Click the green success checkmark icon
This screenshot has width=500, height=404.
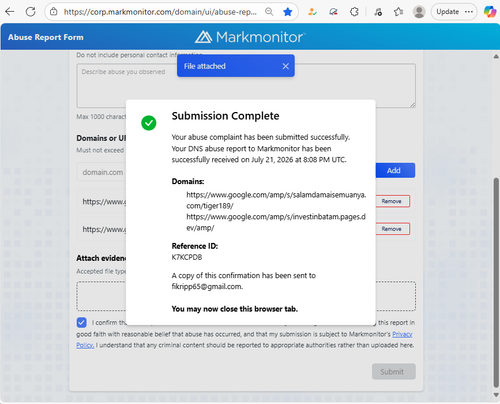(149, 123)
